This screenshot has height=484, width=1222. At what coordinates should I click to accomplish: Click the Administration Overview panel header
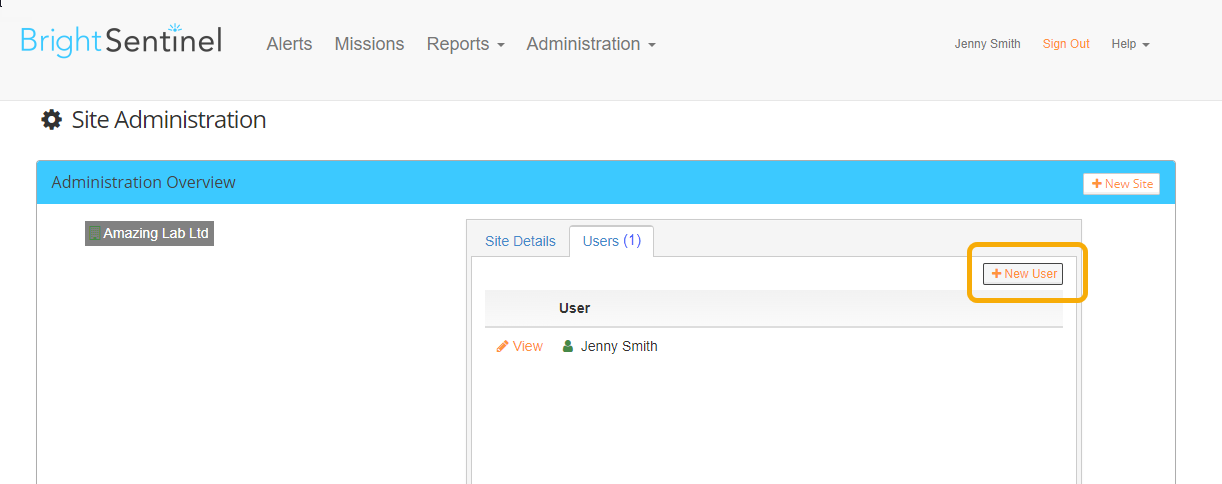[x=606, y=182]
